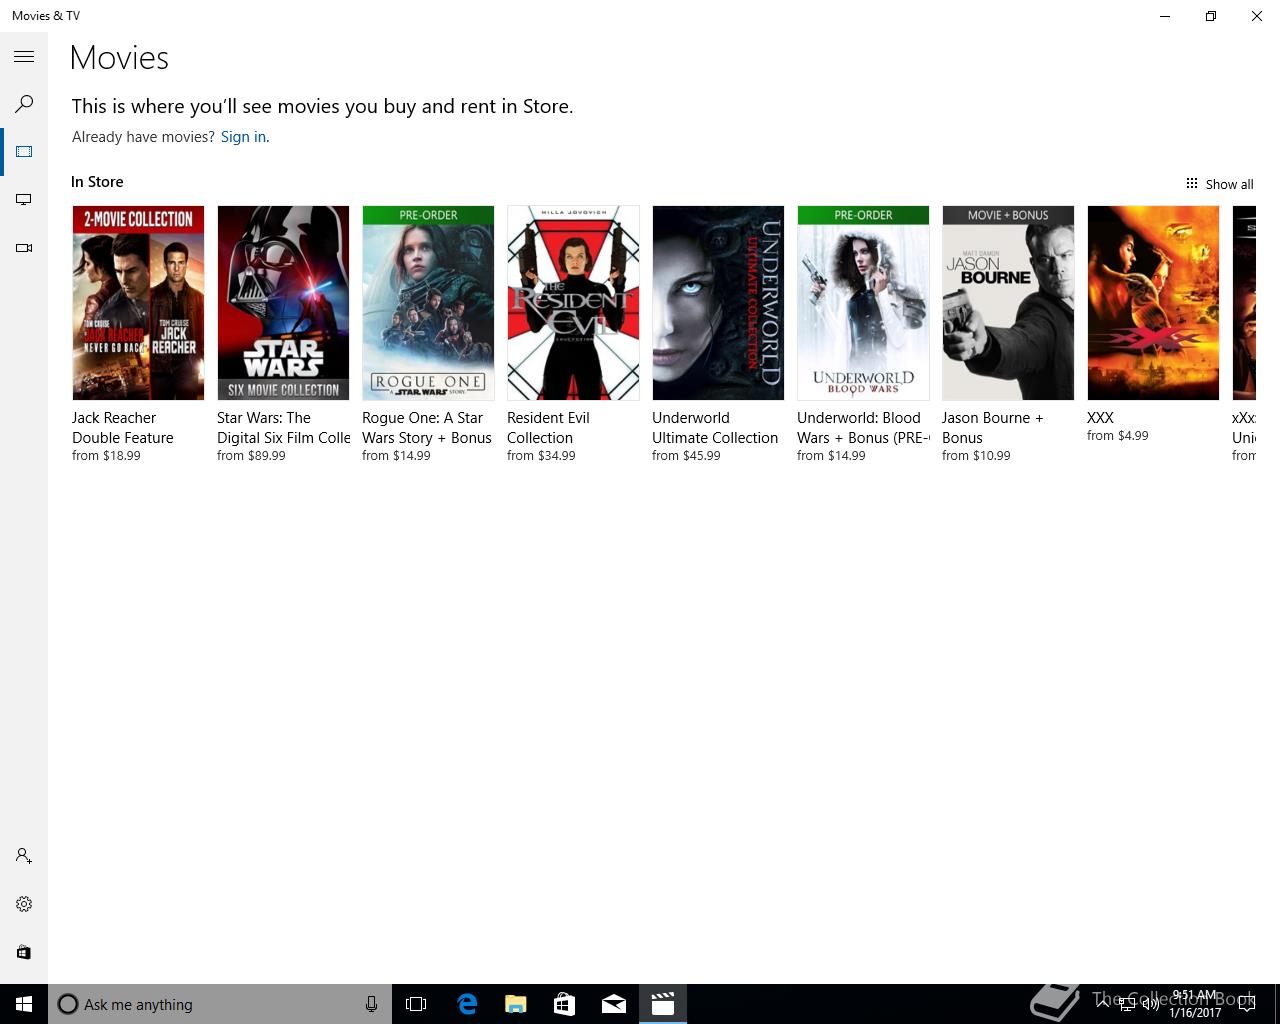This screenshot has width=1280, height=1024.
Task: Open Jason Bourne Movie + Bonus poster
Action: pyautogui.click(x=1008, y=303)
